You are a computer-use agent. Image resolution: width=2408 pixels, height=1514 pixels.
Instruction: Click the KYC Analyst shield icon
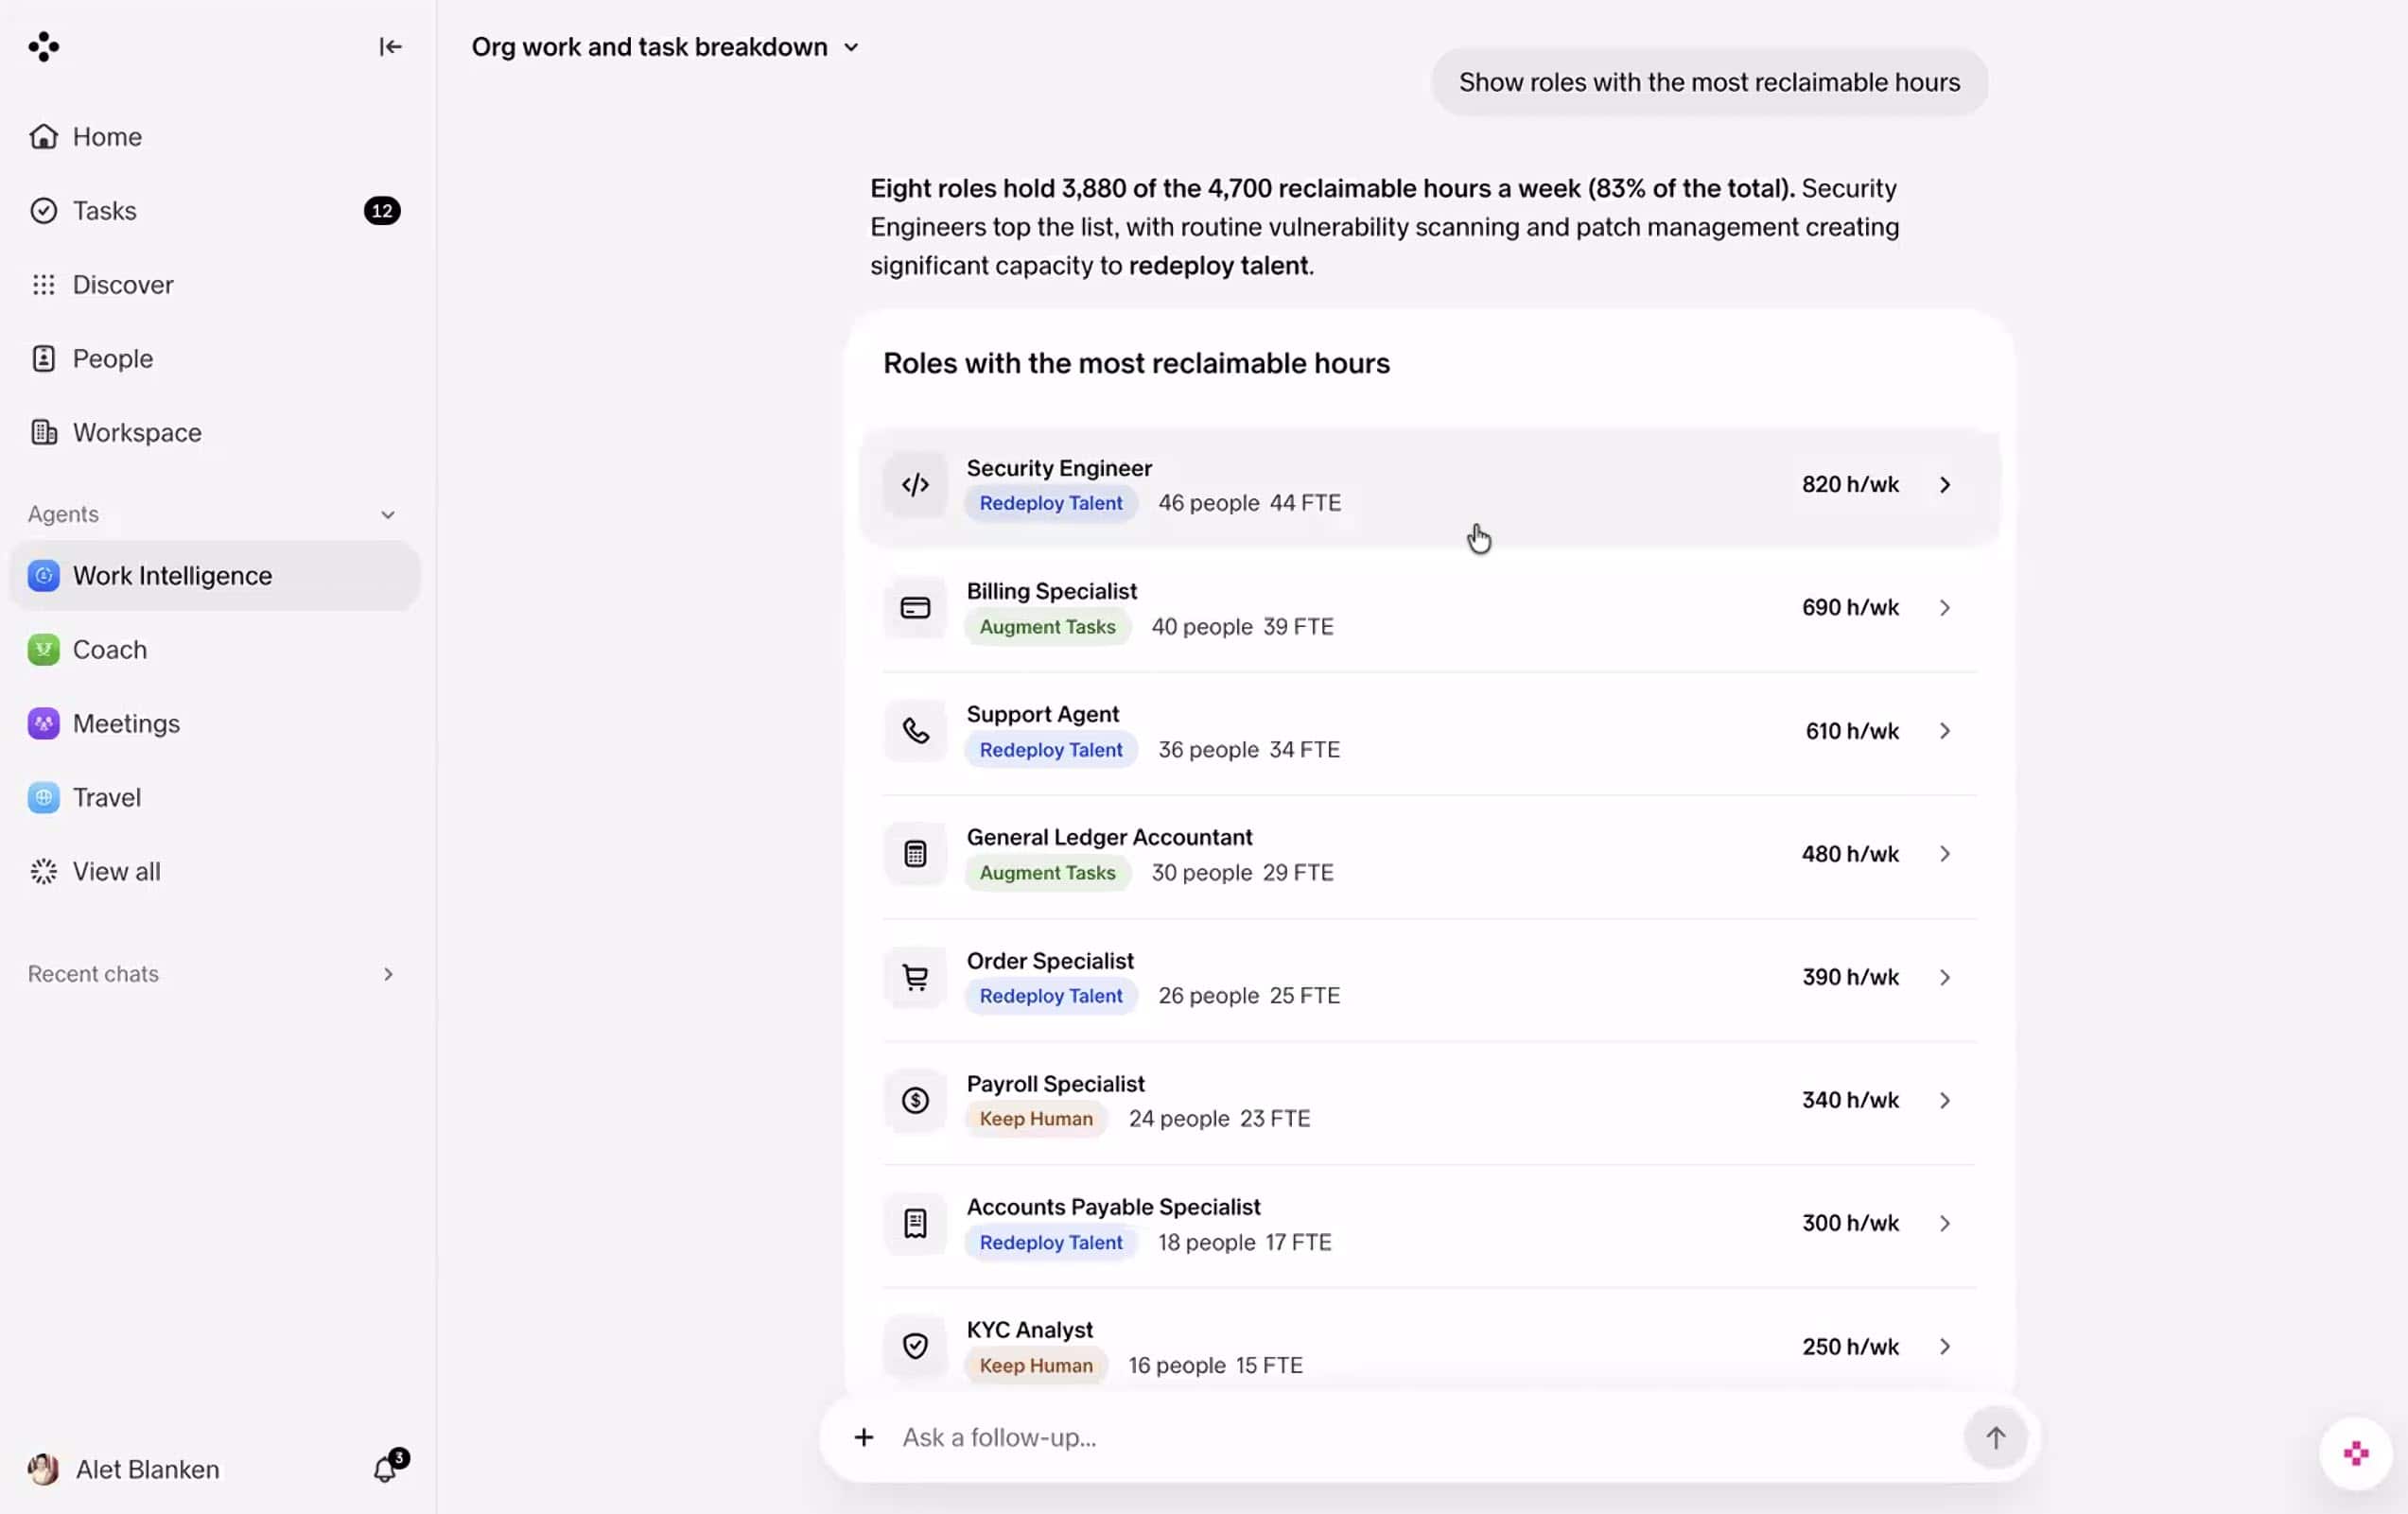tap(914, 1345)
